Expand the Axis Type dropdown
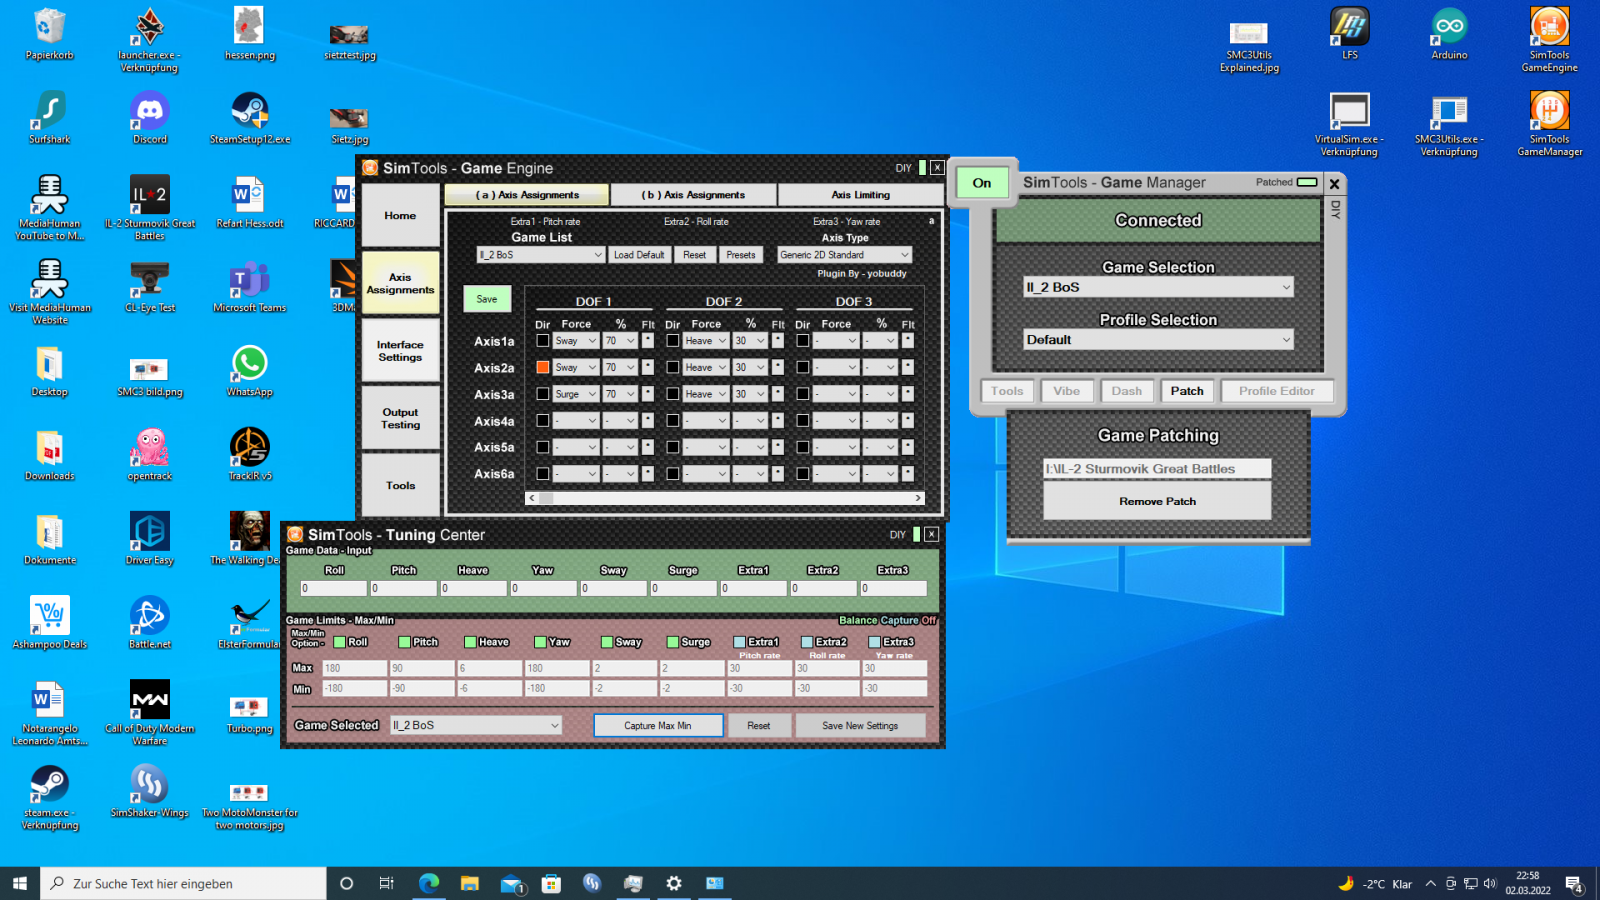Image resolution: width=1600 pixels, height=900 pixels. (x=845, y=255)
